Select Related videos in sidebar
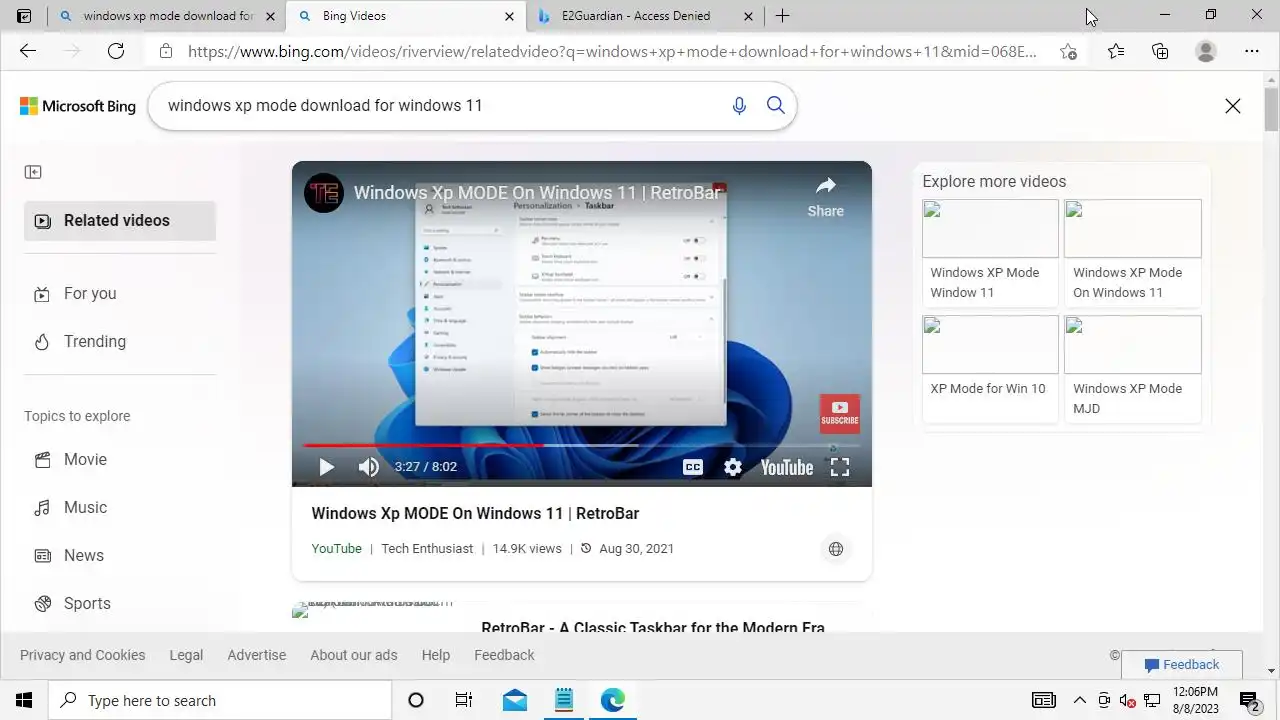This screenshot has height=720, width=1280. pyautogui.click(x=120, y=221)
